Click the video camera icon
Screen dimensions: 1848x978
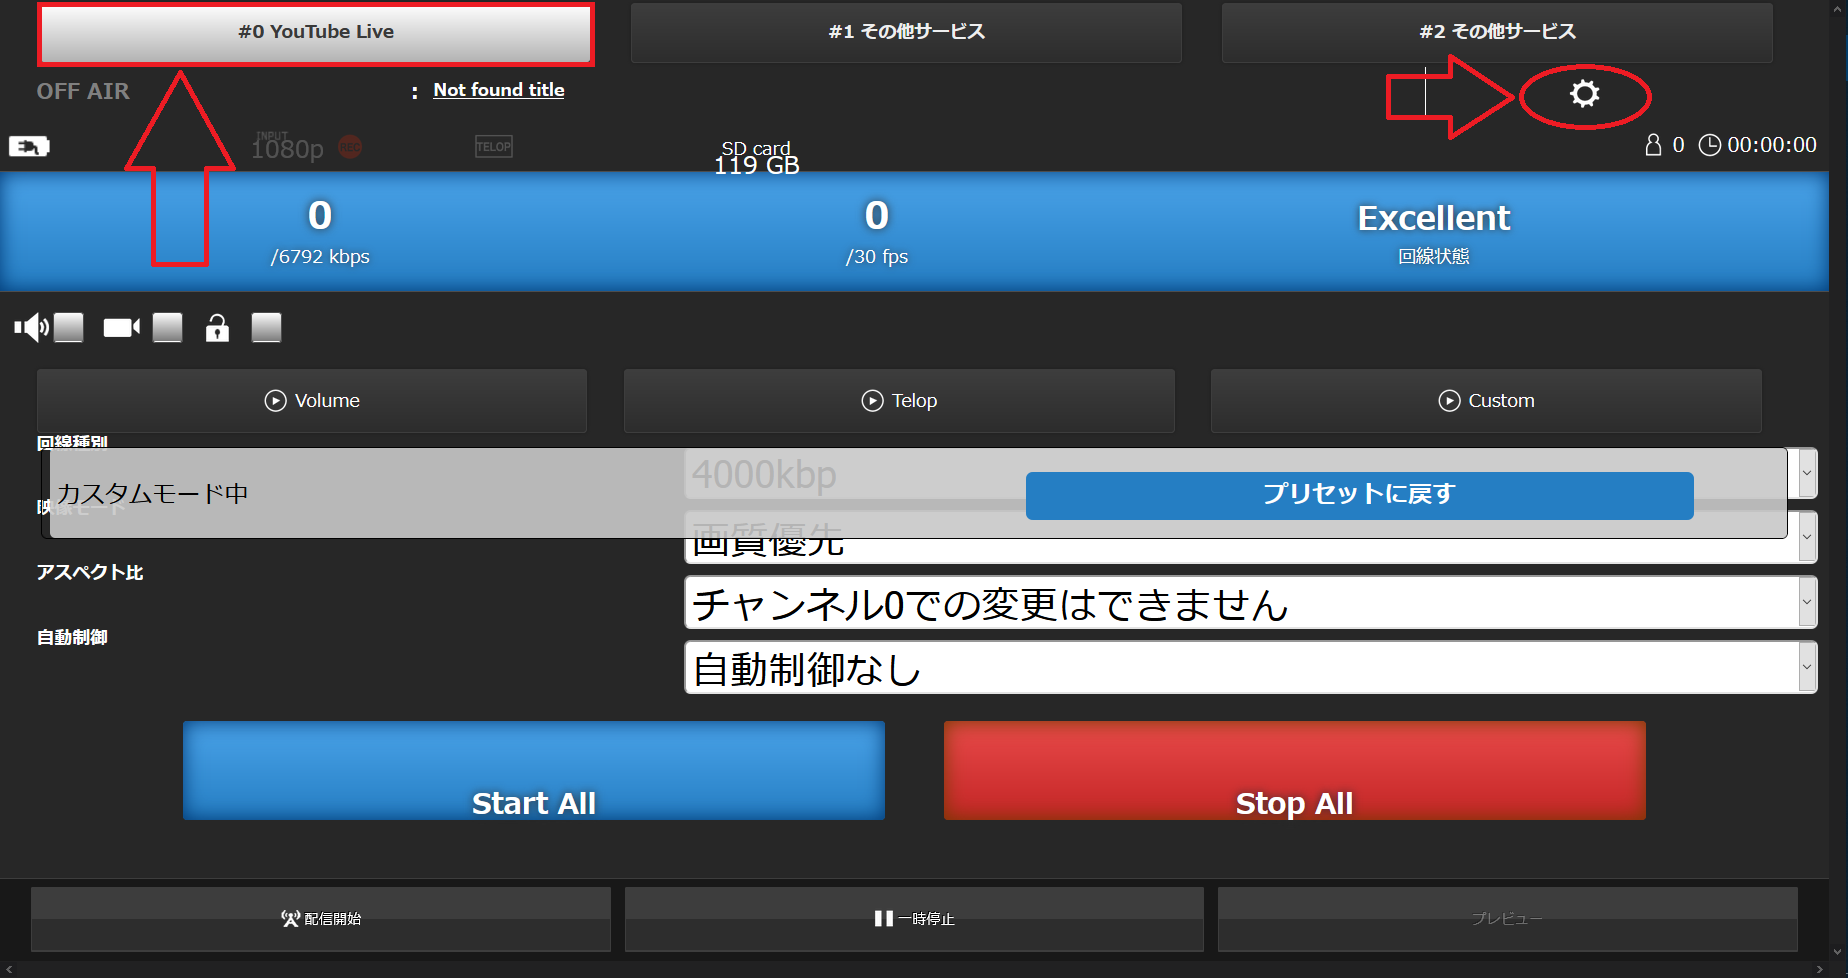(121, 328)
